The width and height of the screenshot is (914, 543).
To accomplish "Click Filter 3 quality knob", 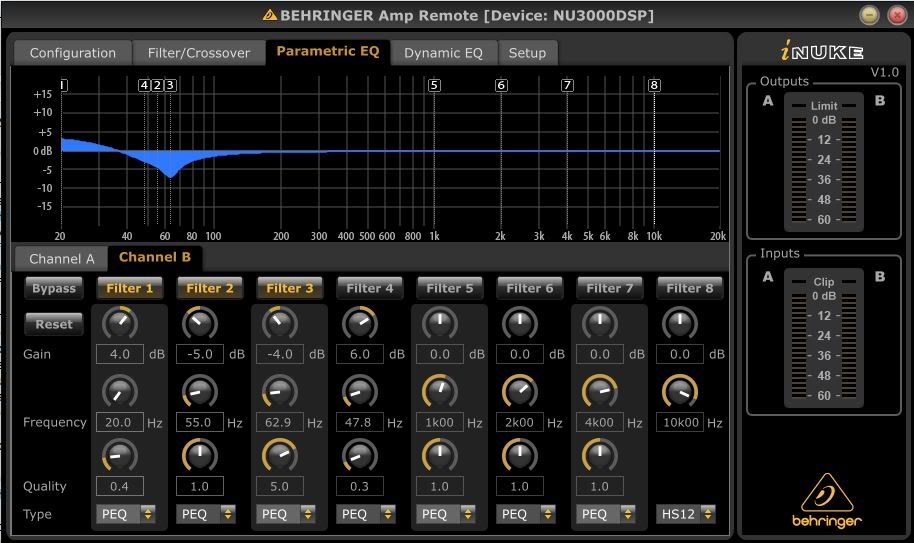I will coord(280,455).
